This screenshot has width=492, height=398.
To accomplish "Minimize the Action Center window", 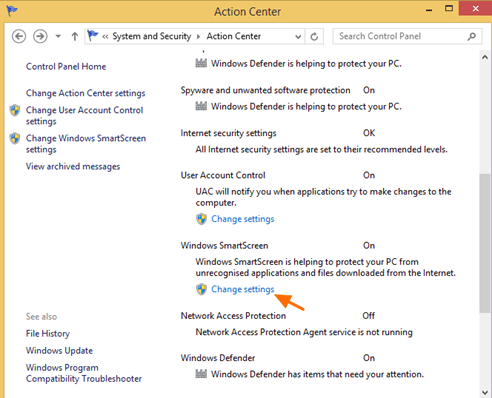I will point(429,10).
